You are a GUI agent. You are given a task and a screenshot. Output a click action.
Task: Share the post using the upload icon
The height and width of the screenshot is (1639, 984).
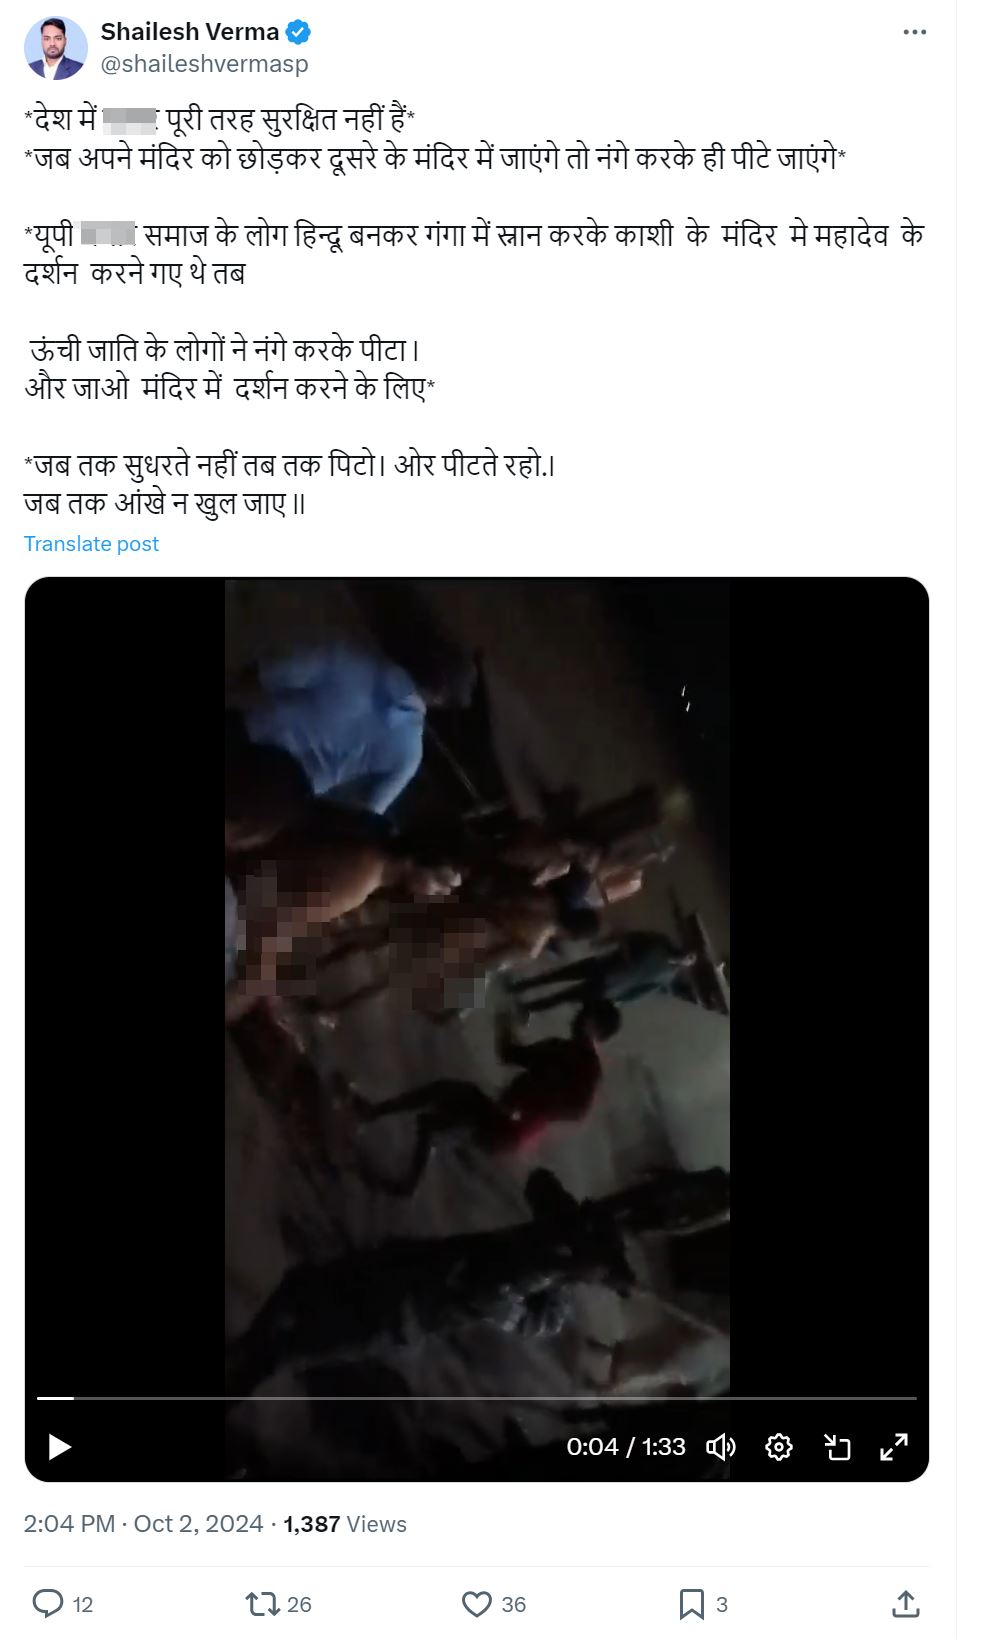tap(906, 1604)
